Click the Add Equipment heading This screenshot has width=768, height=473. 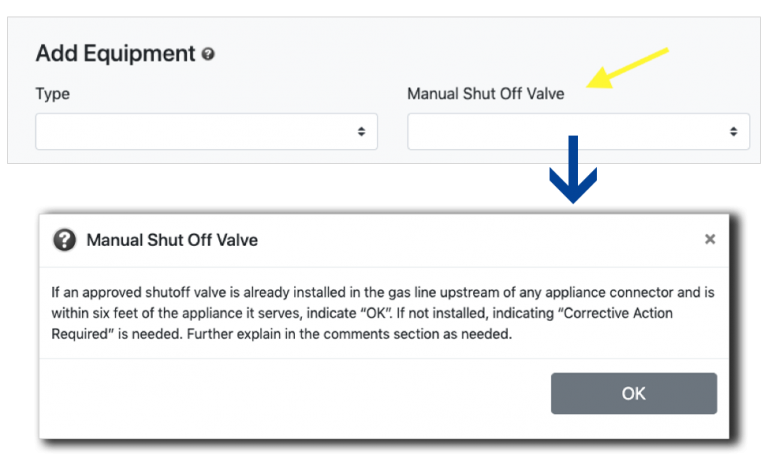click(115, 54)
